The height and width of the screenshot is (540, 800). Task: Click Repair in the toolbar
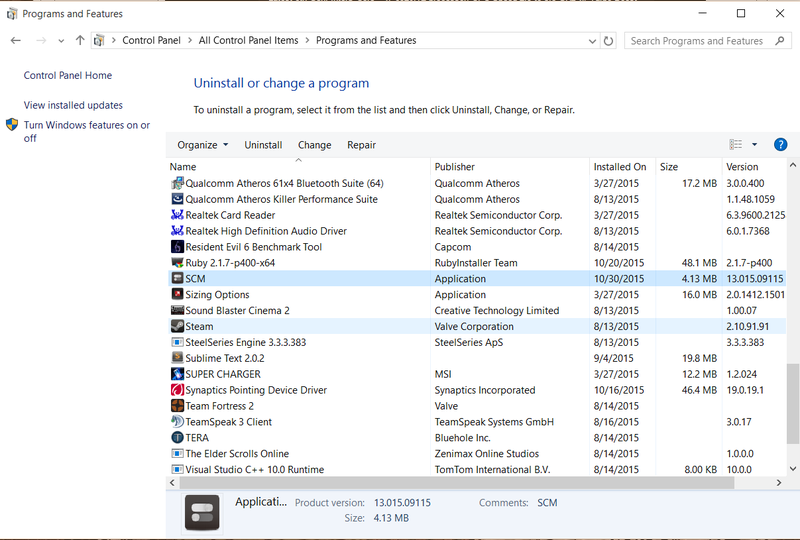tap(361, 145)
